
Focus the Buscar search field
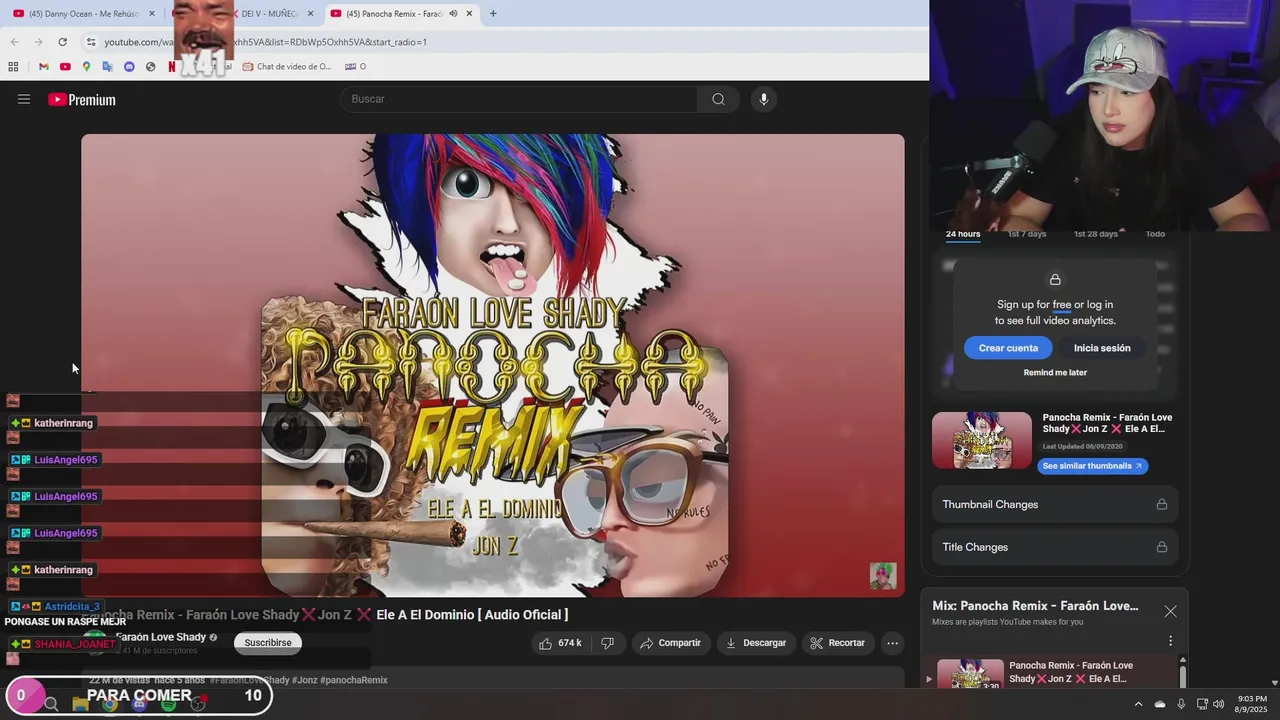(519, 99)
